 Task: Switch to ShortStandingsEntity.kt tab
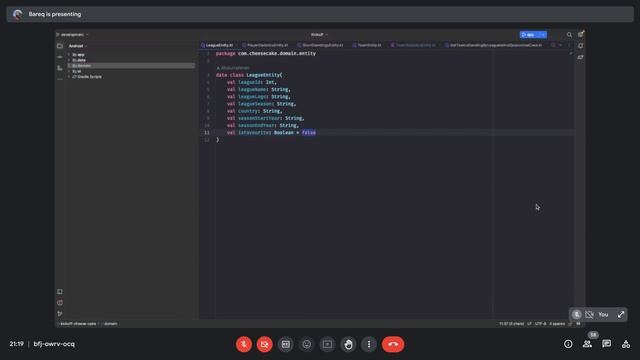(320, 45)
